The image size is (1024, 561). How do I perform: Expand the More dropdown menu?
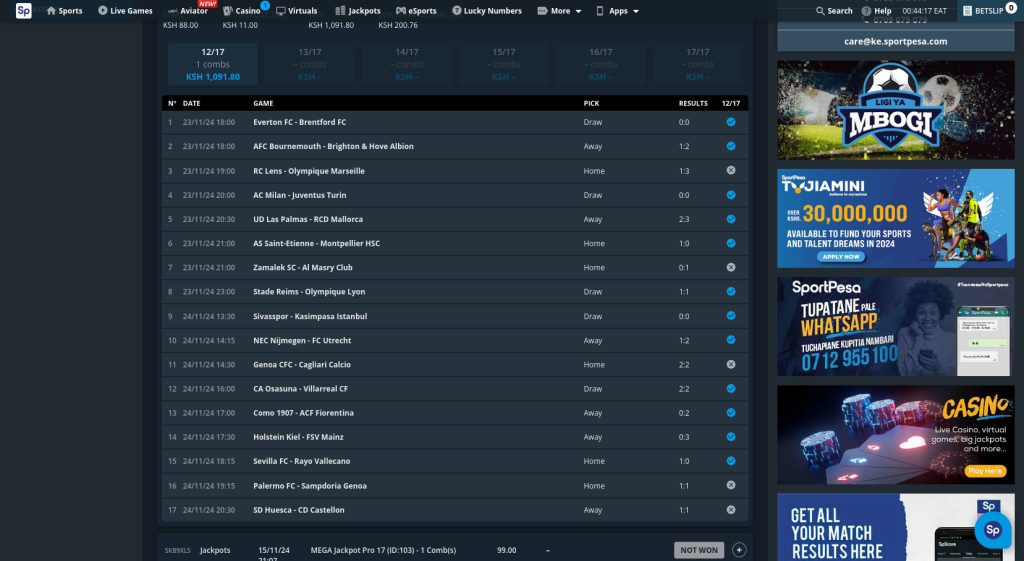point(559,10)
